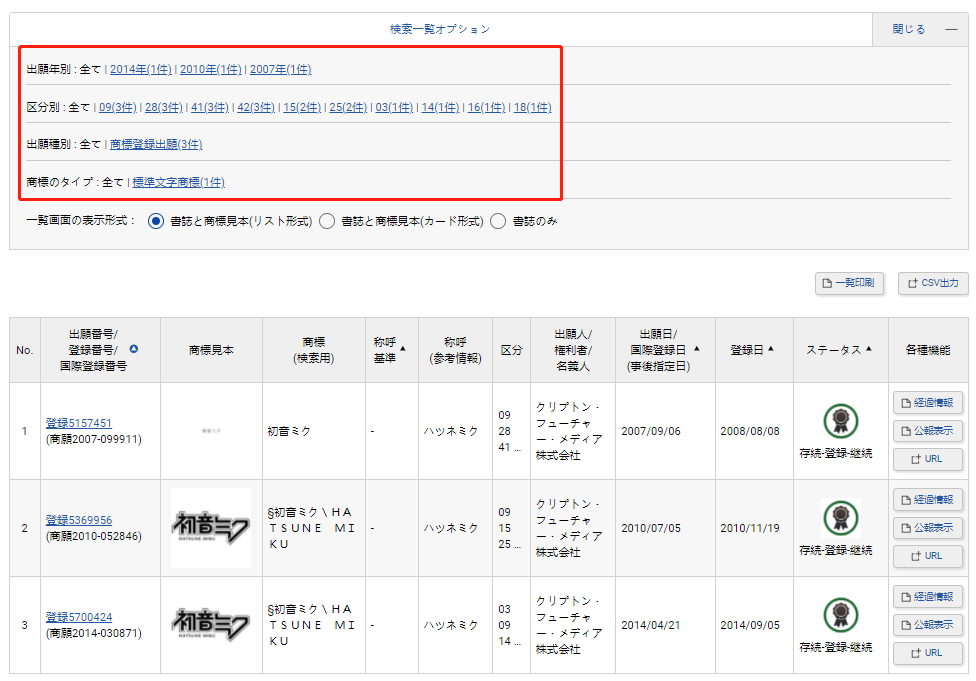This screenshot has height=681, width=976.
Task: Click the status medal icon in row 2
Action: coord(840,517)
